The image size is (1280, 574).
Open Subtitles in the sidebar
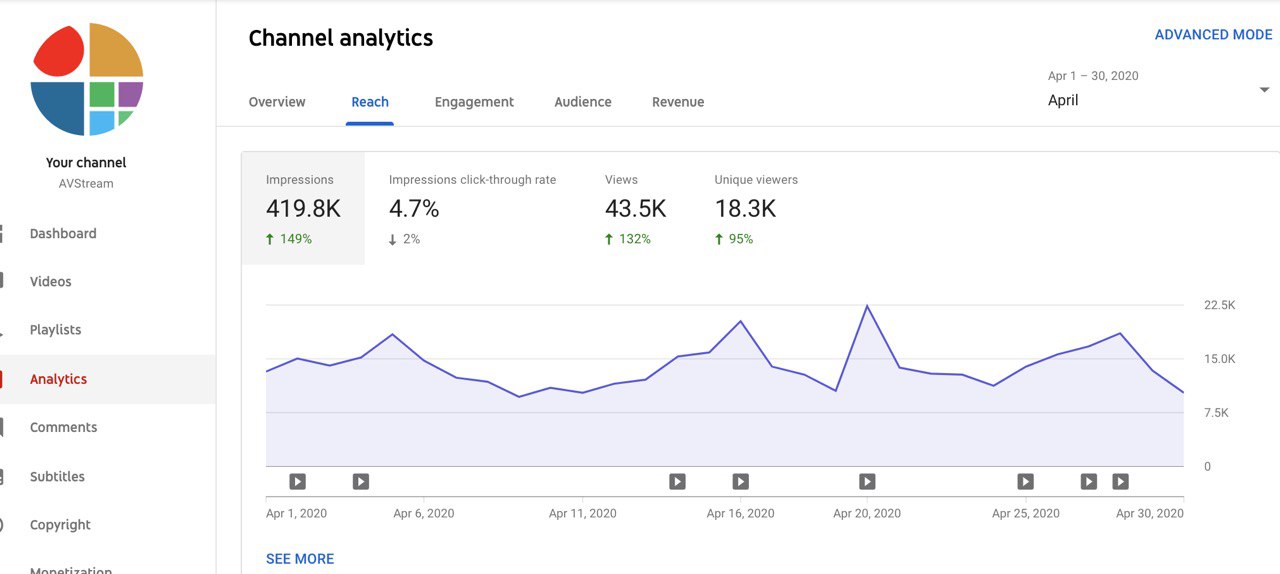(58, 477)
